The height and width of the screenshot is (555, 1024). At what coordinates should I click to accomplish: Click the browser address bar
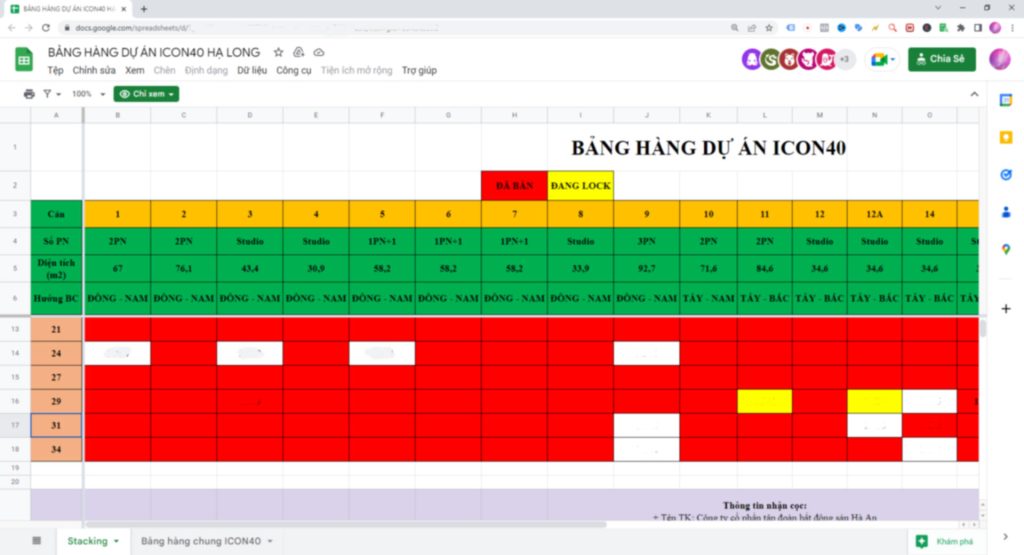pyautogui.click(x=392, y=27)
